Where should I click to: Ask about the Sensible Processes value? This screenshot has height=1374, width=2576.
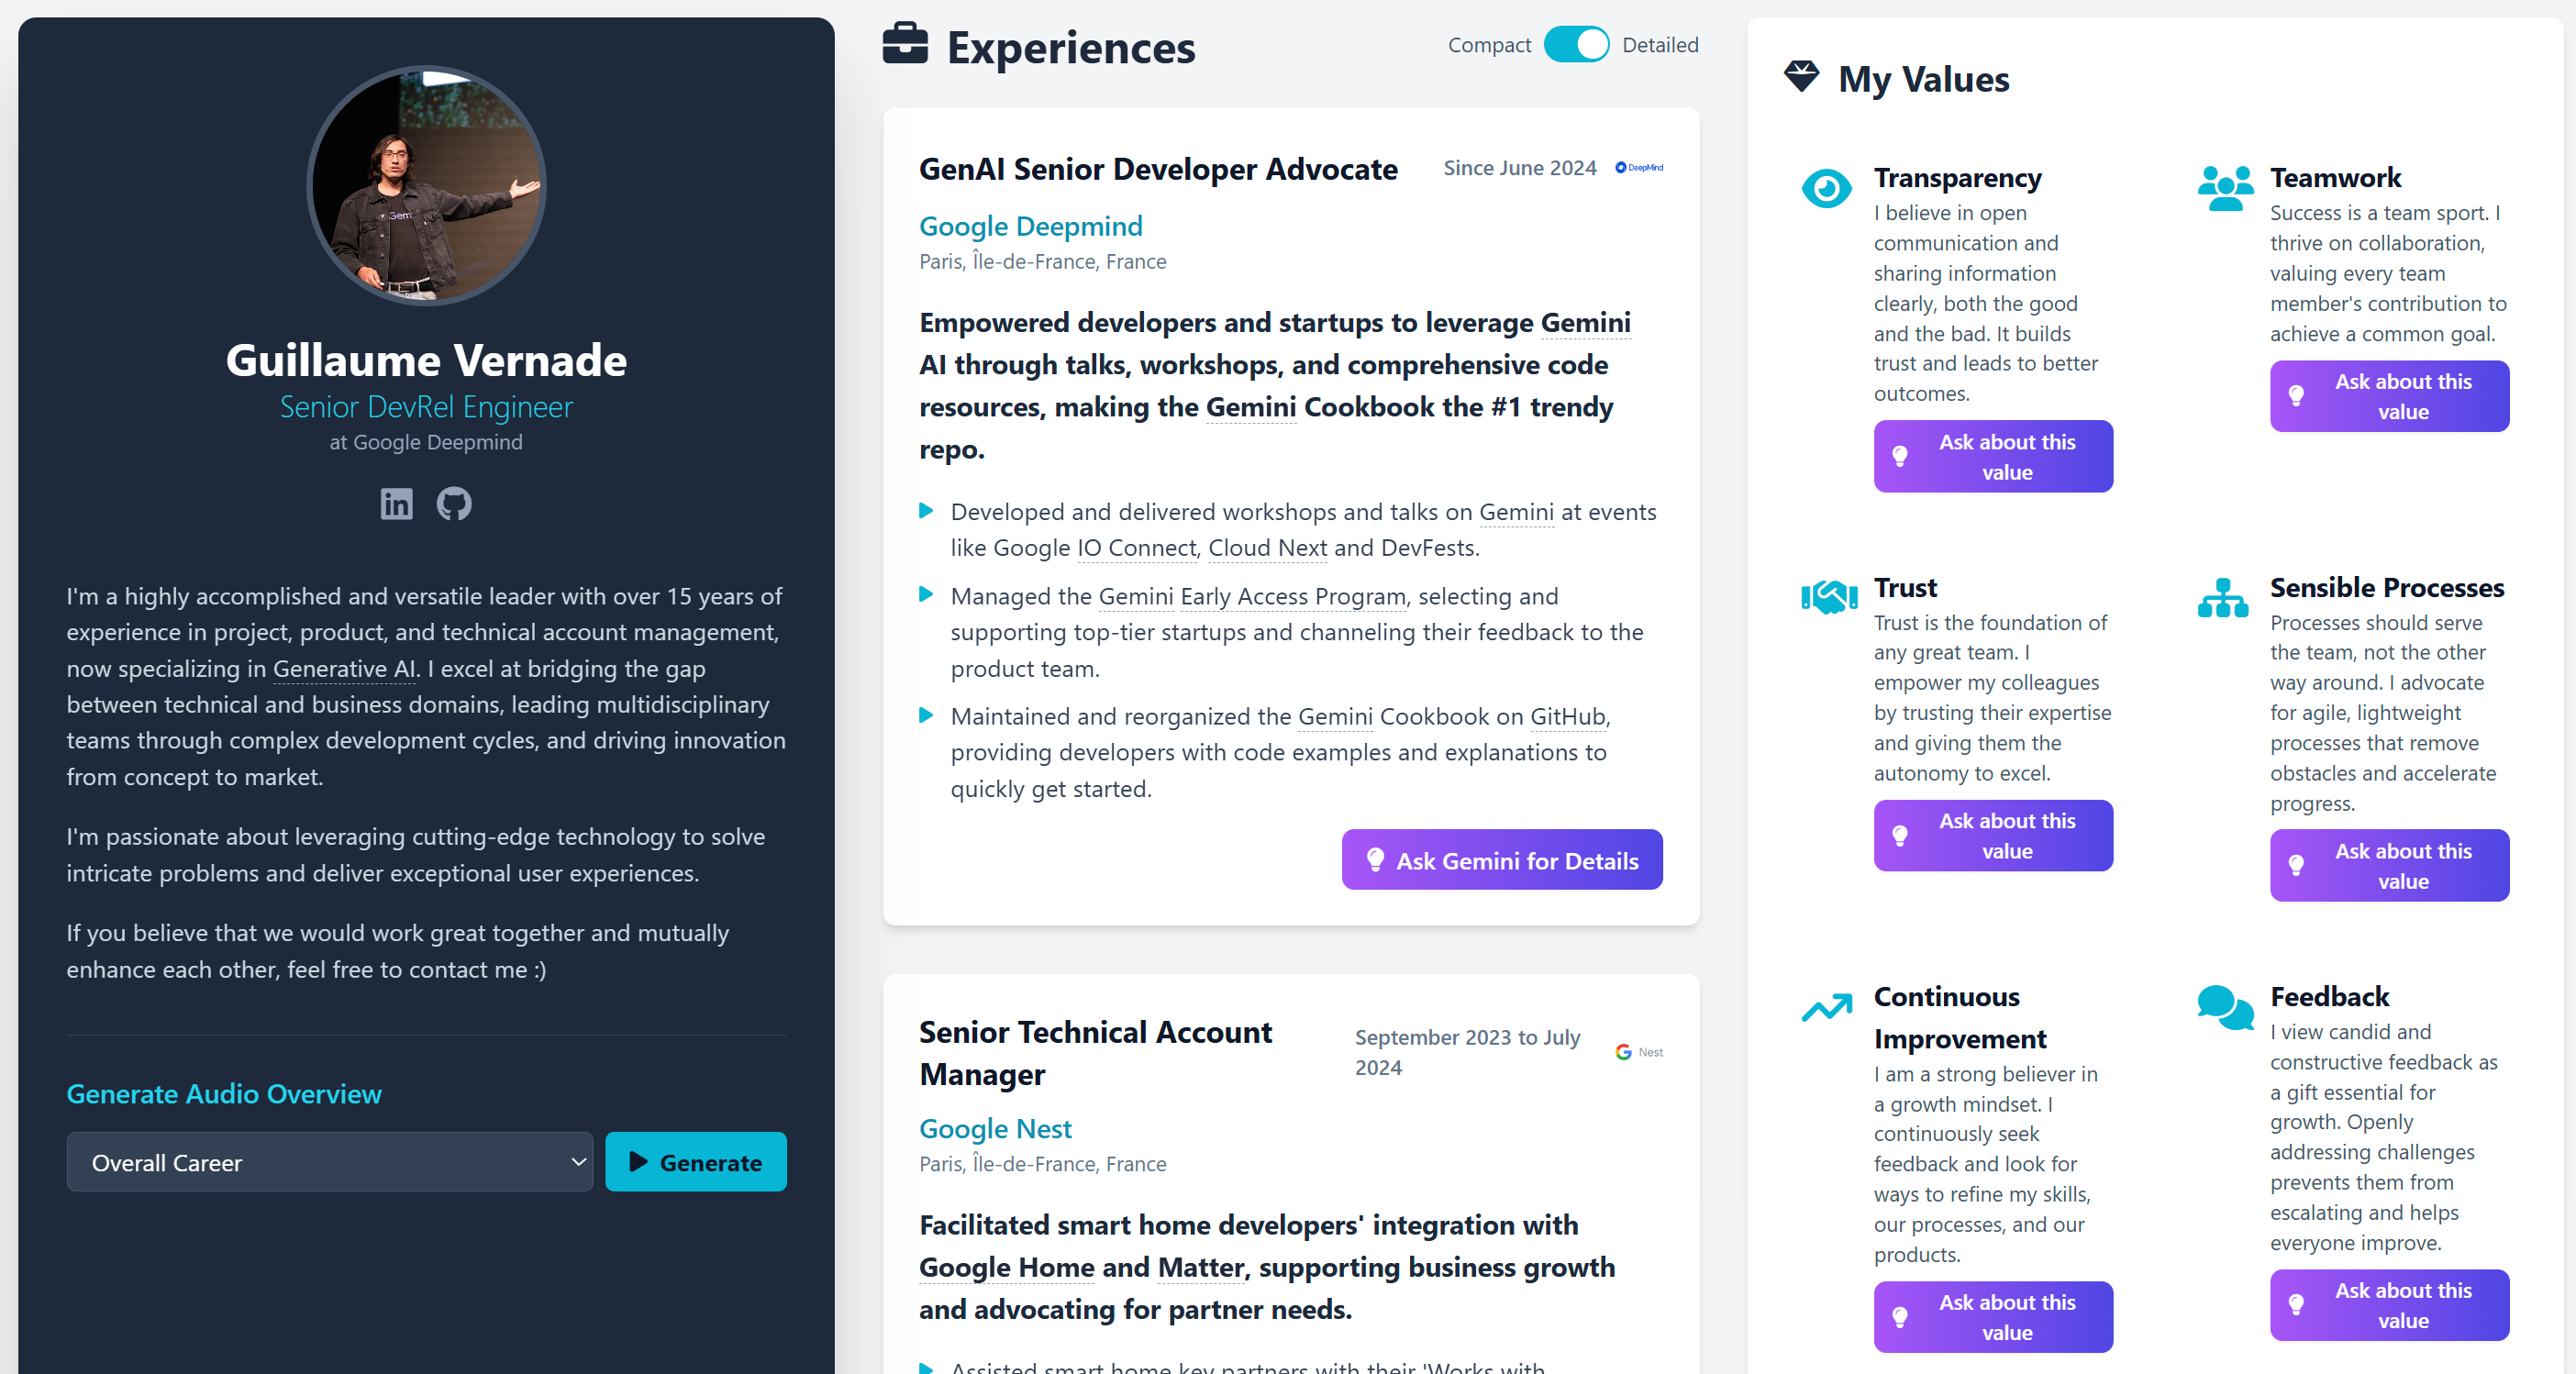(x=2388, y=866)
